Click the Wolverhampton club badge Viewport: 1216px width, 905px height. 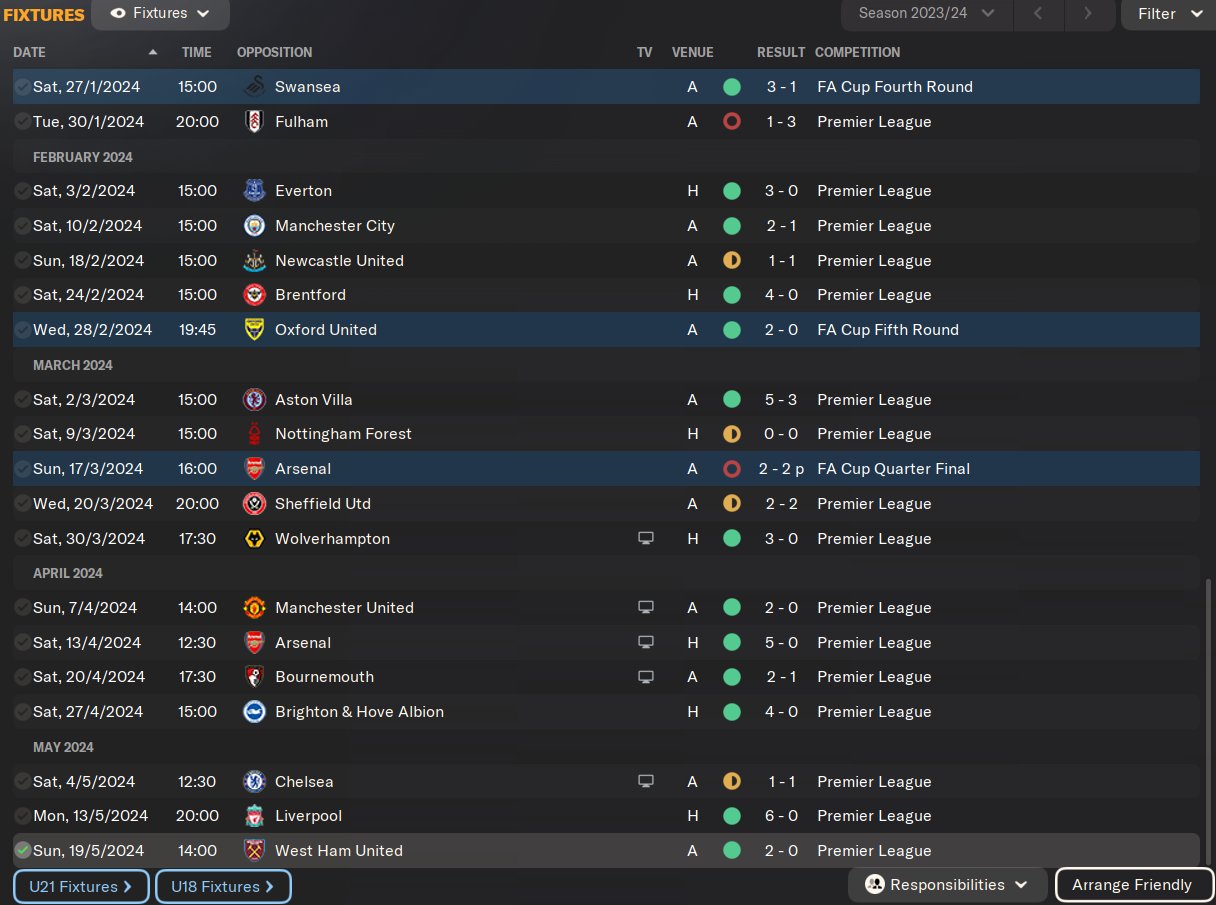tap(255, 539)
